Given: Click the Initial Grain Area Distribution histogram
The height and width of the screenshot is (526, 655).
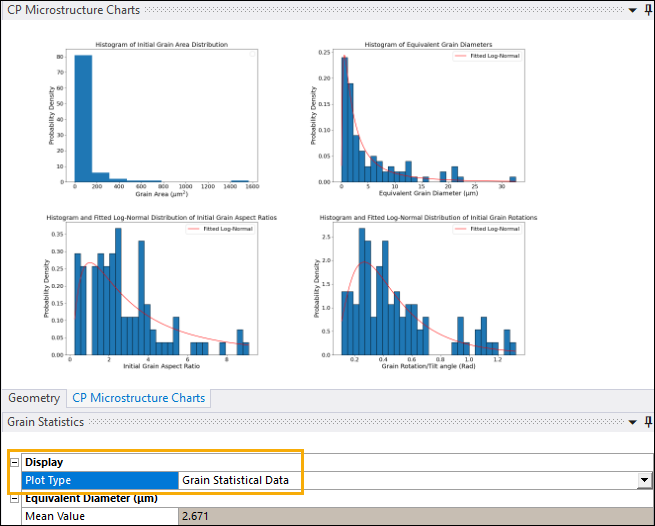Looking at the screenshot, I should click(154, 120).
